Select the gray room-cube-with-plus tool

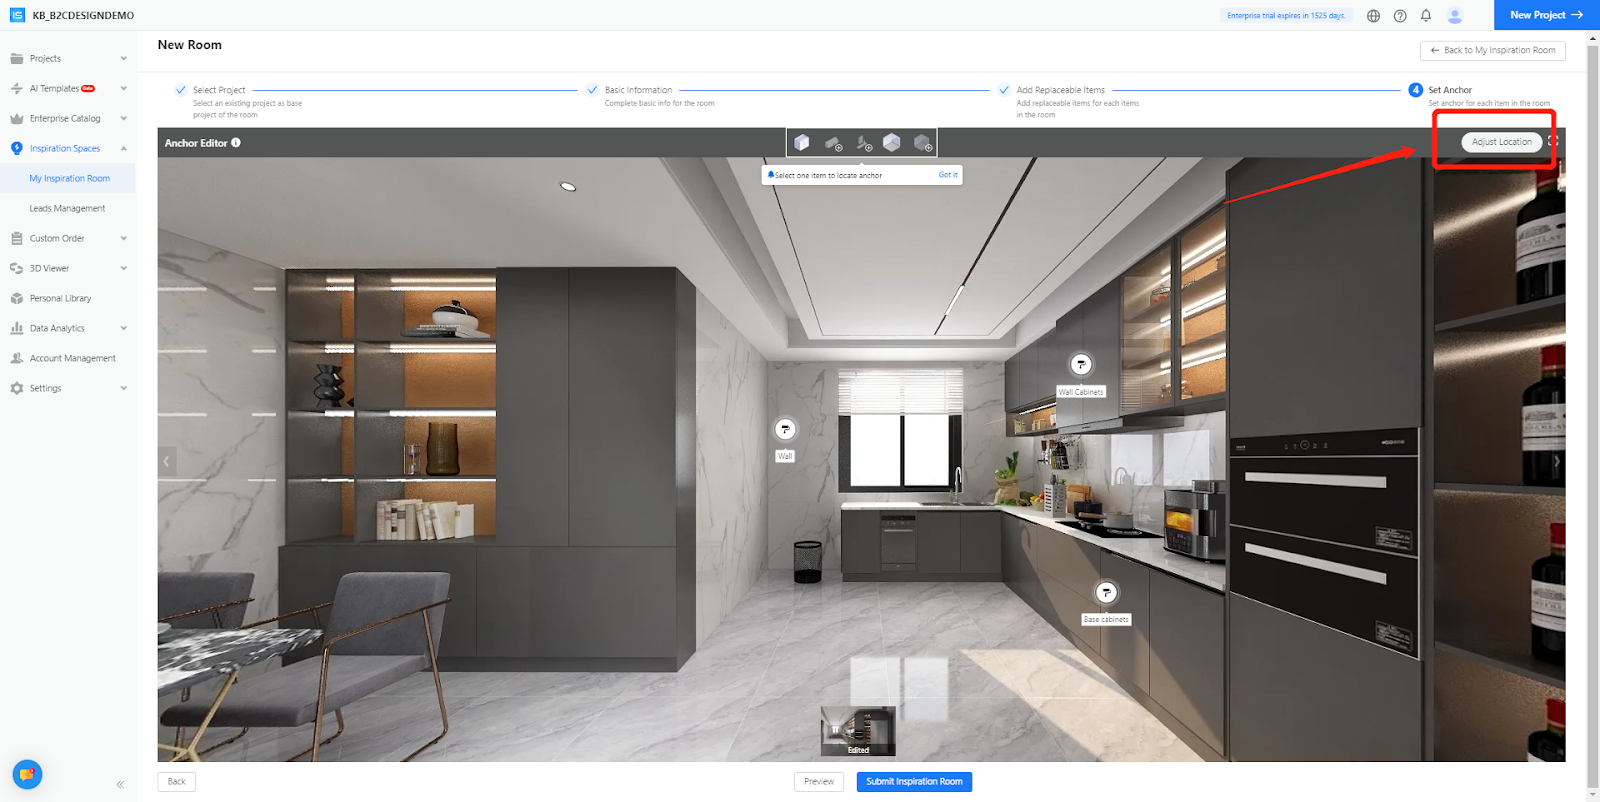click(x=923, y=144)
